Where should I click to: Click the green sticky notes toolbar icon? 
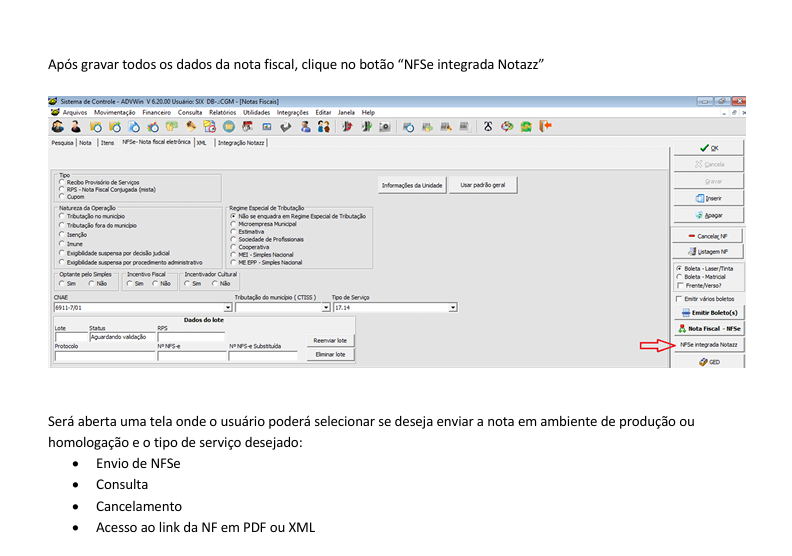point(172,126)
